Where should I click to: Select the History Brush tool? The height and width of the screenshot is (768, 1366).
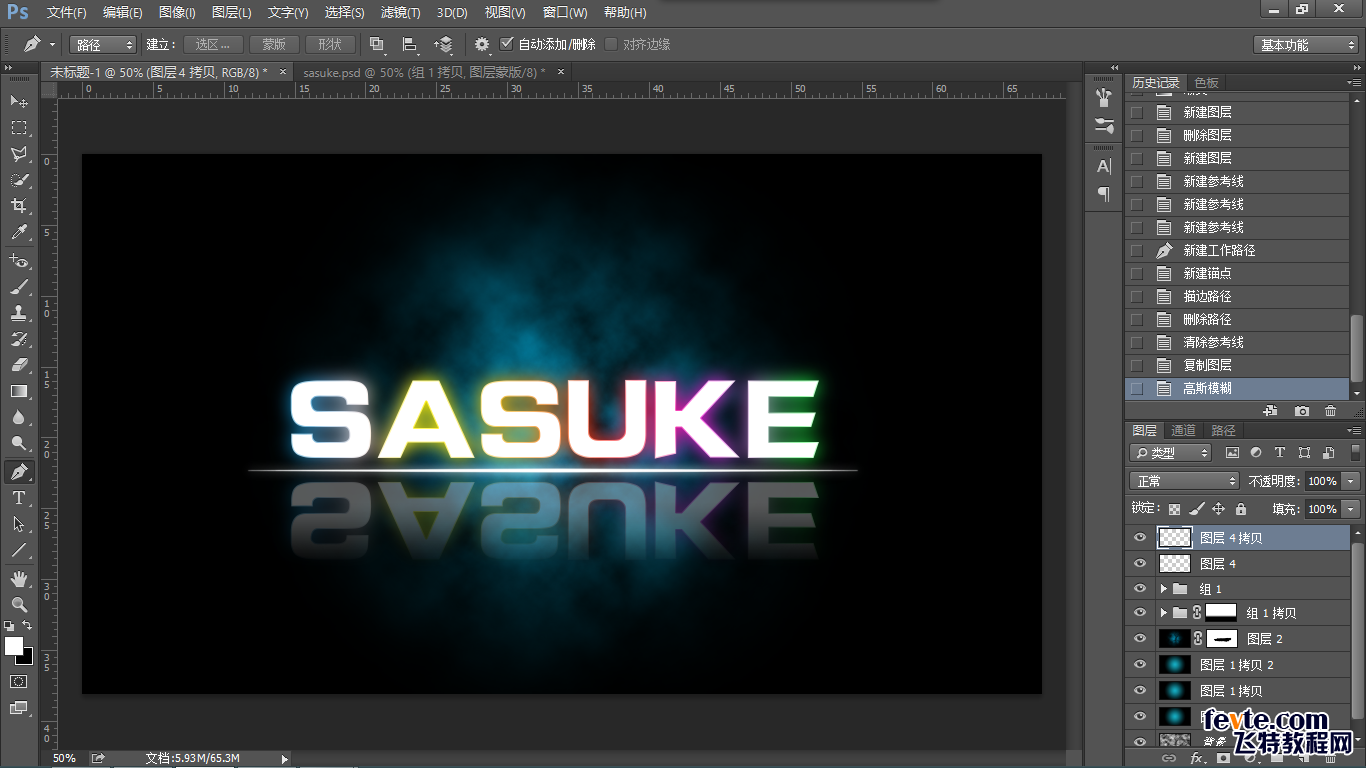tap(19, 339)
